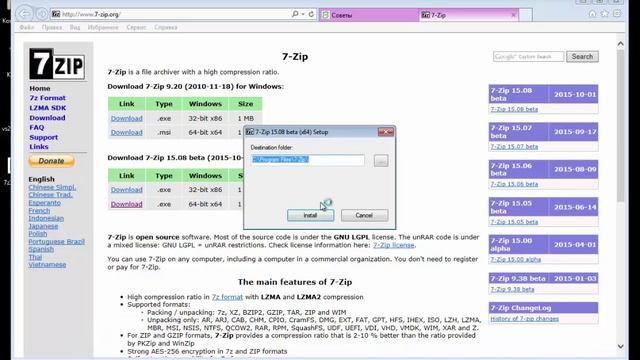Open the 7-Zip license link
640x360 pixels.
393,245
